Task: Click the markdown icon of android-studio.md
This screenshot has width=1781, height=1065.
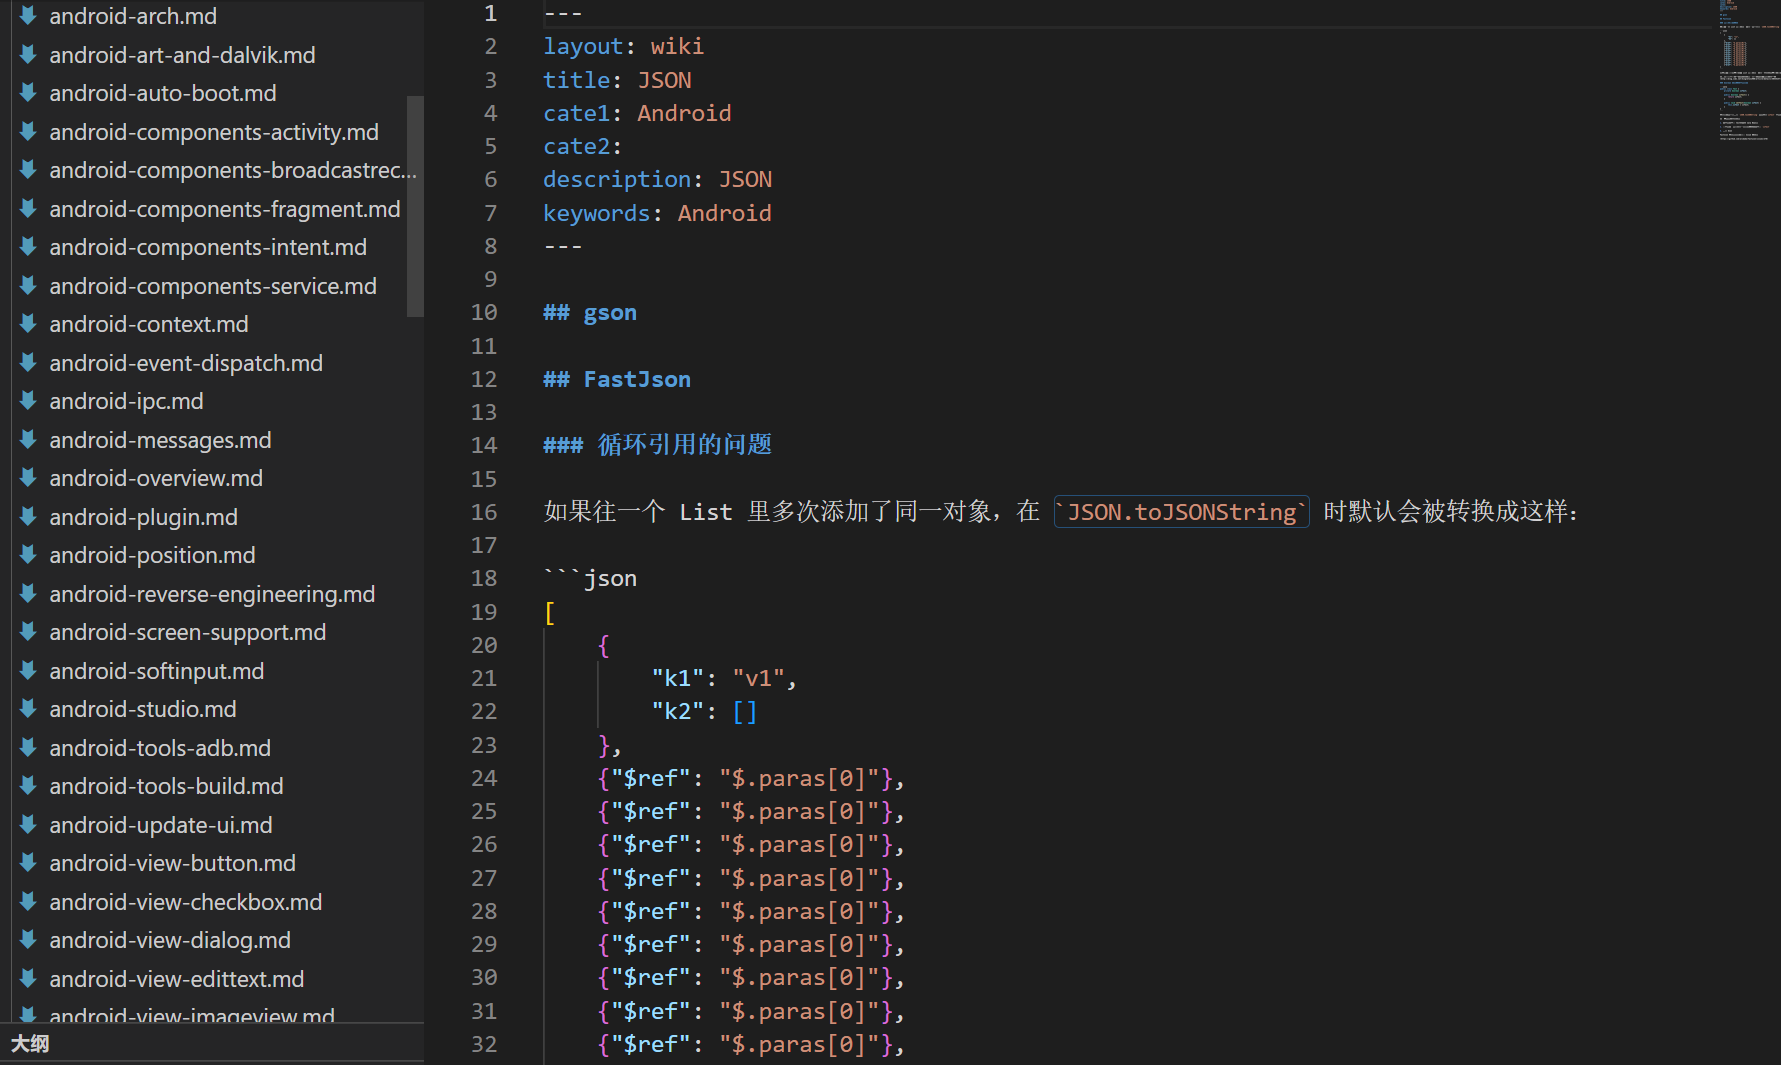Action: tap(28, 708)
